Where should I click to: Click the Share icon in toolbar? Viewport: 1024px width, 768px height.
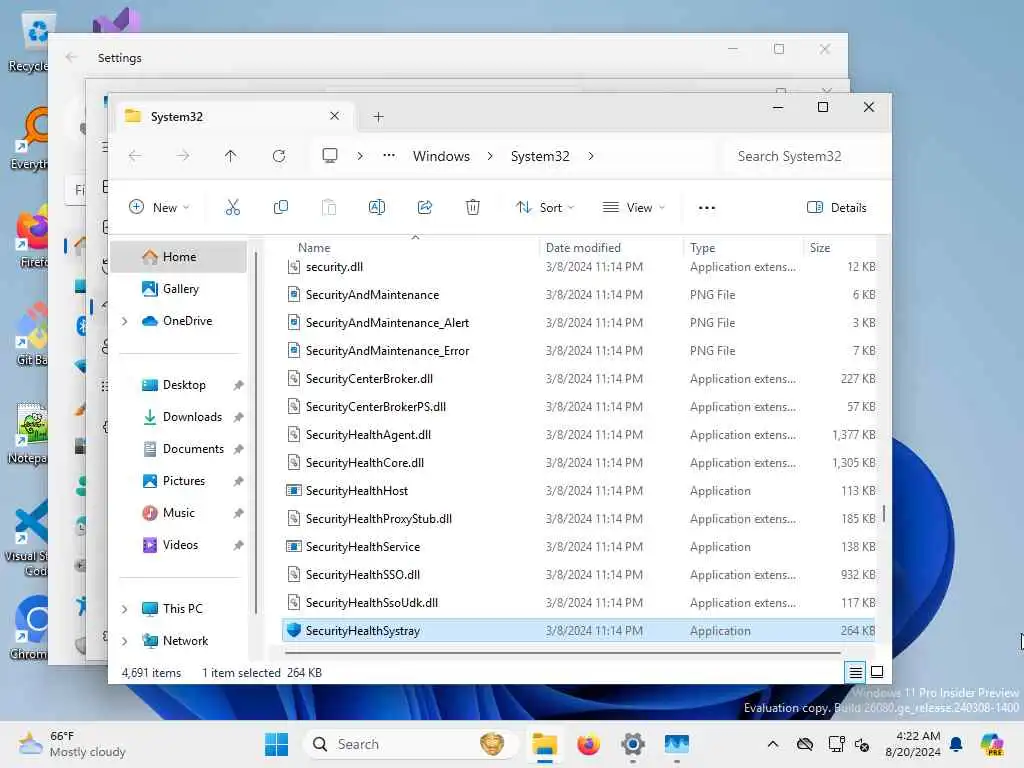pyautogui.click(x=424, y=208)
